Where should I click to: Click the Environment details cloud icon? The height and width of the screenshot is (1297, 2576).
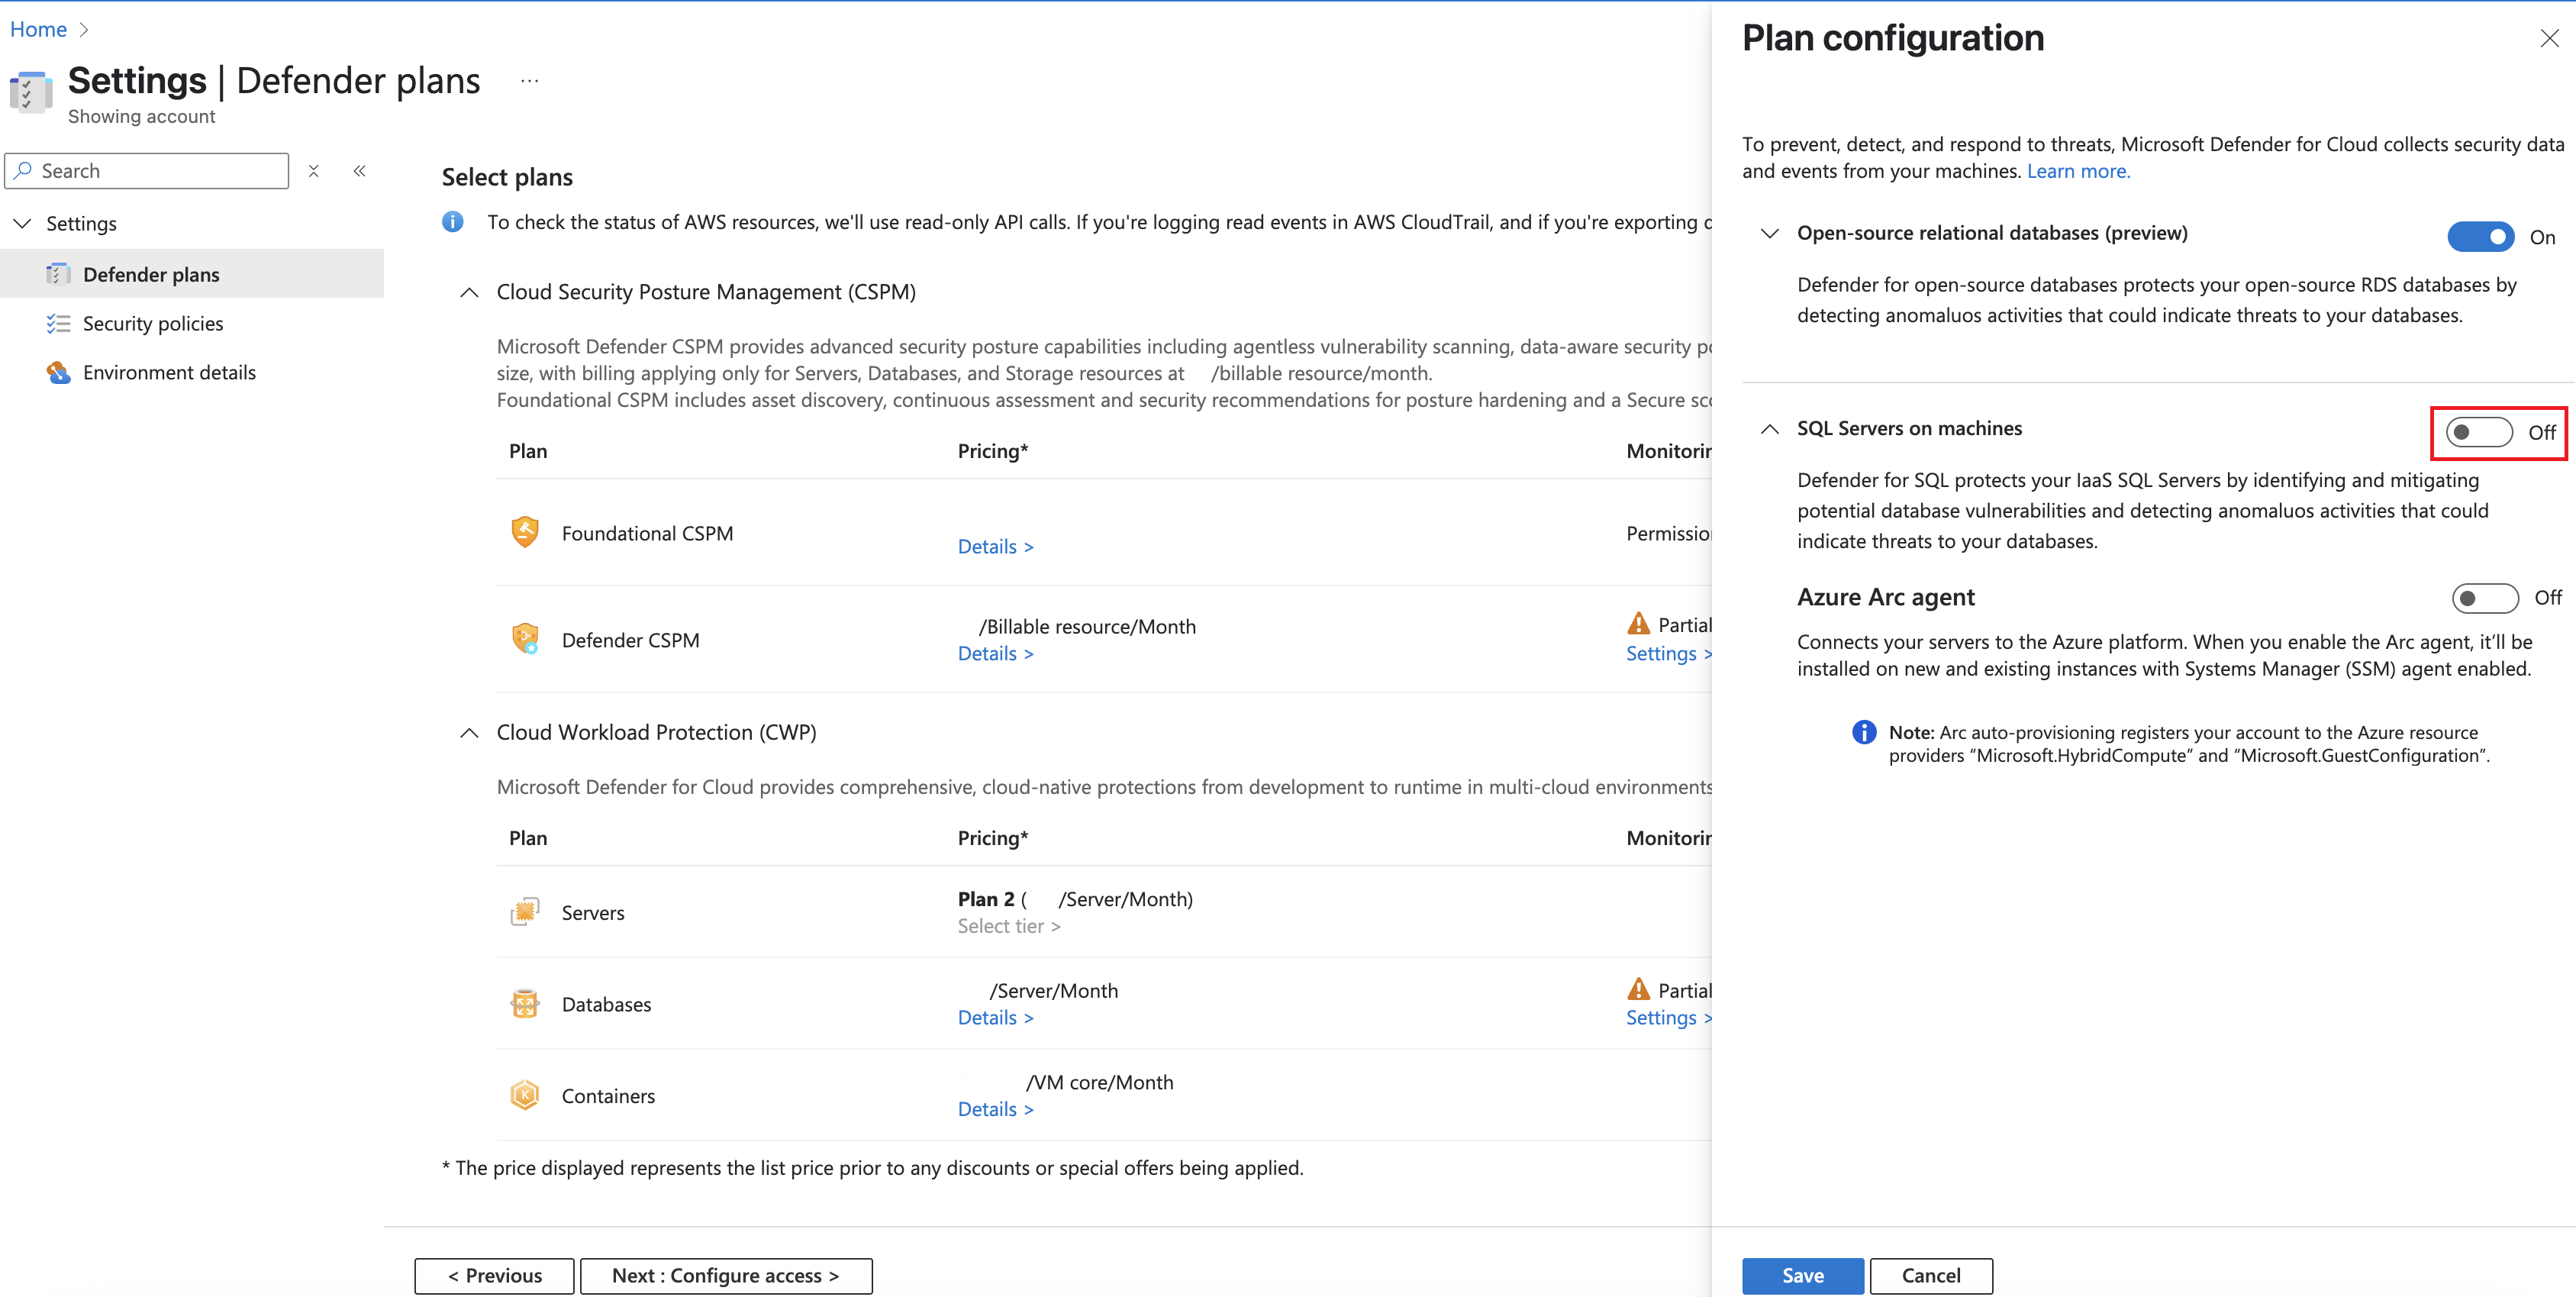tap(58, 373)
